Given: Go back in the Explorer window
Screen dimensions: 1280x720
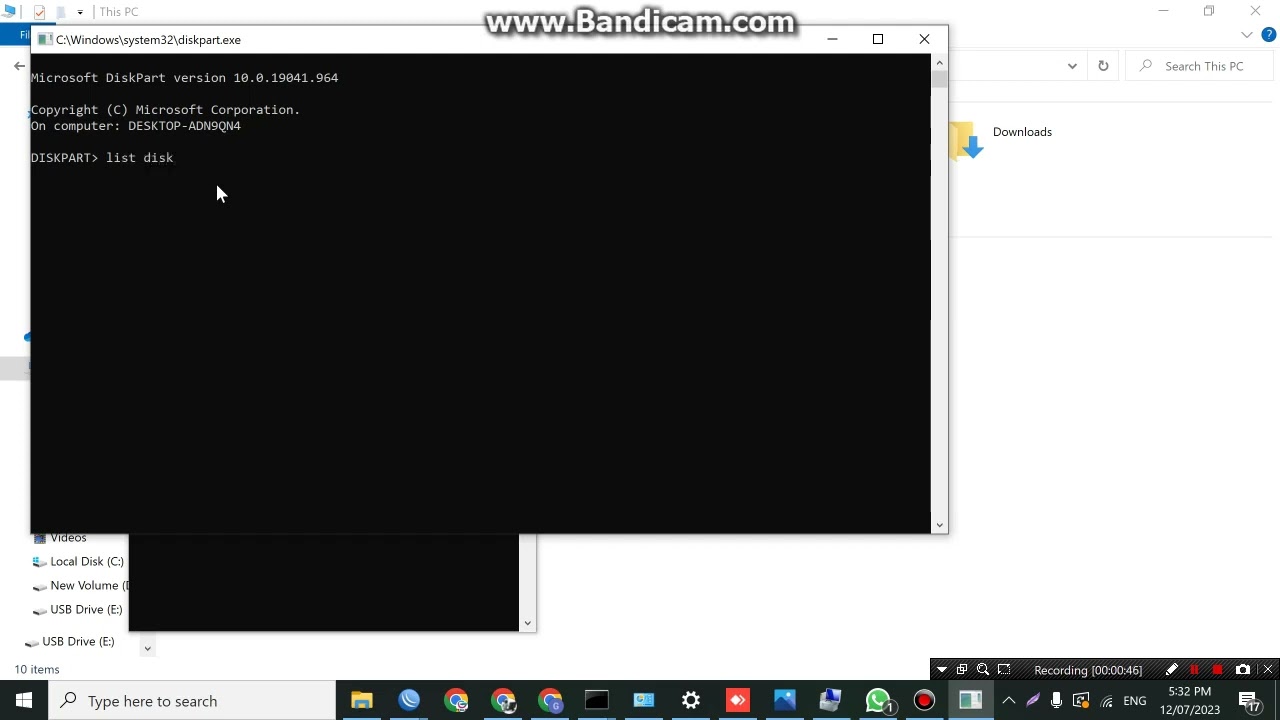Looking at the screenshot, I should [19, 66].
